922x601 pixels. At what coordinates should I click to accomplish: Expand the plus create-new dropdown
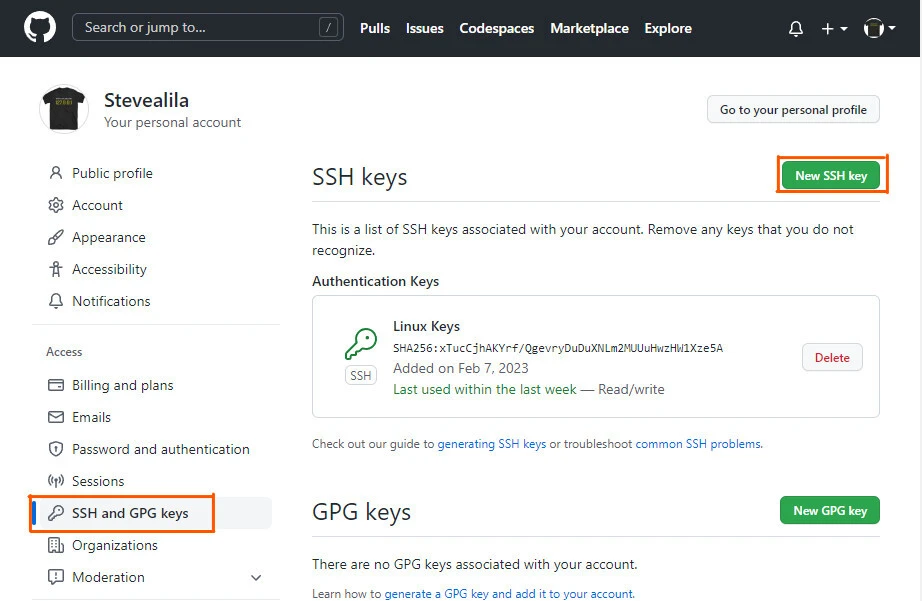click(834, 29)
